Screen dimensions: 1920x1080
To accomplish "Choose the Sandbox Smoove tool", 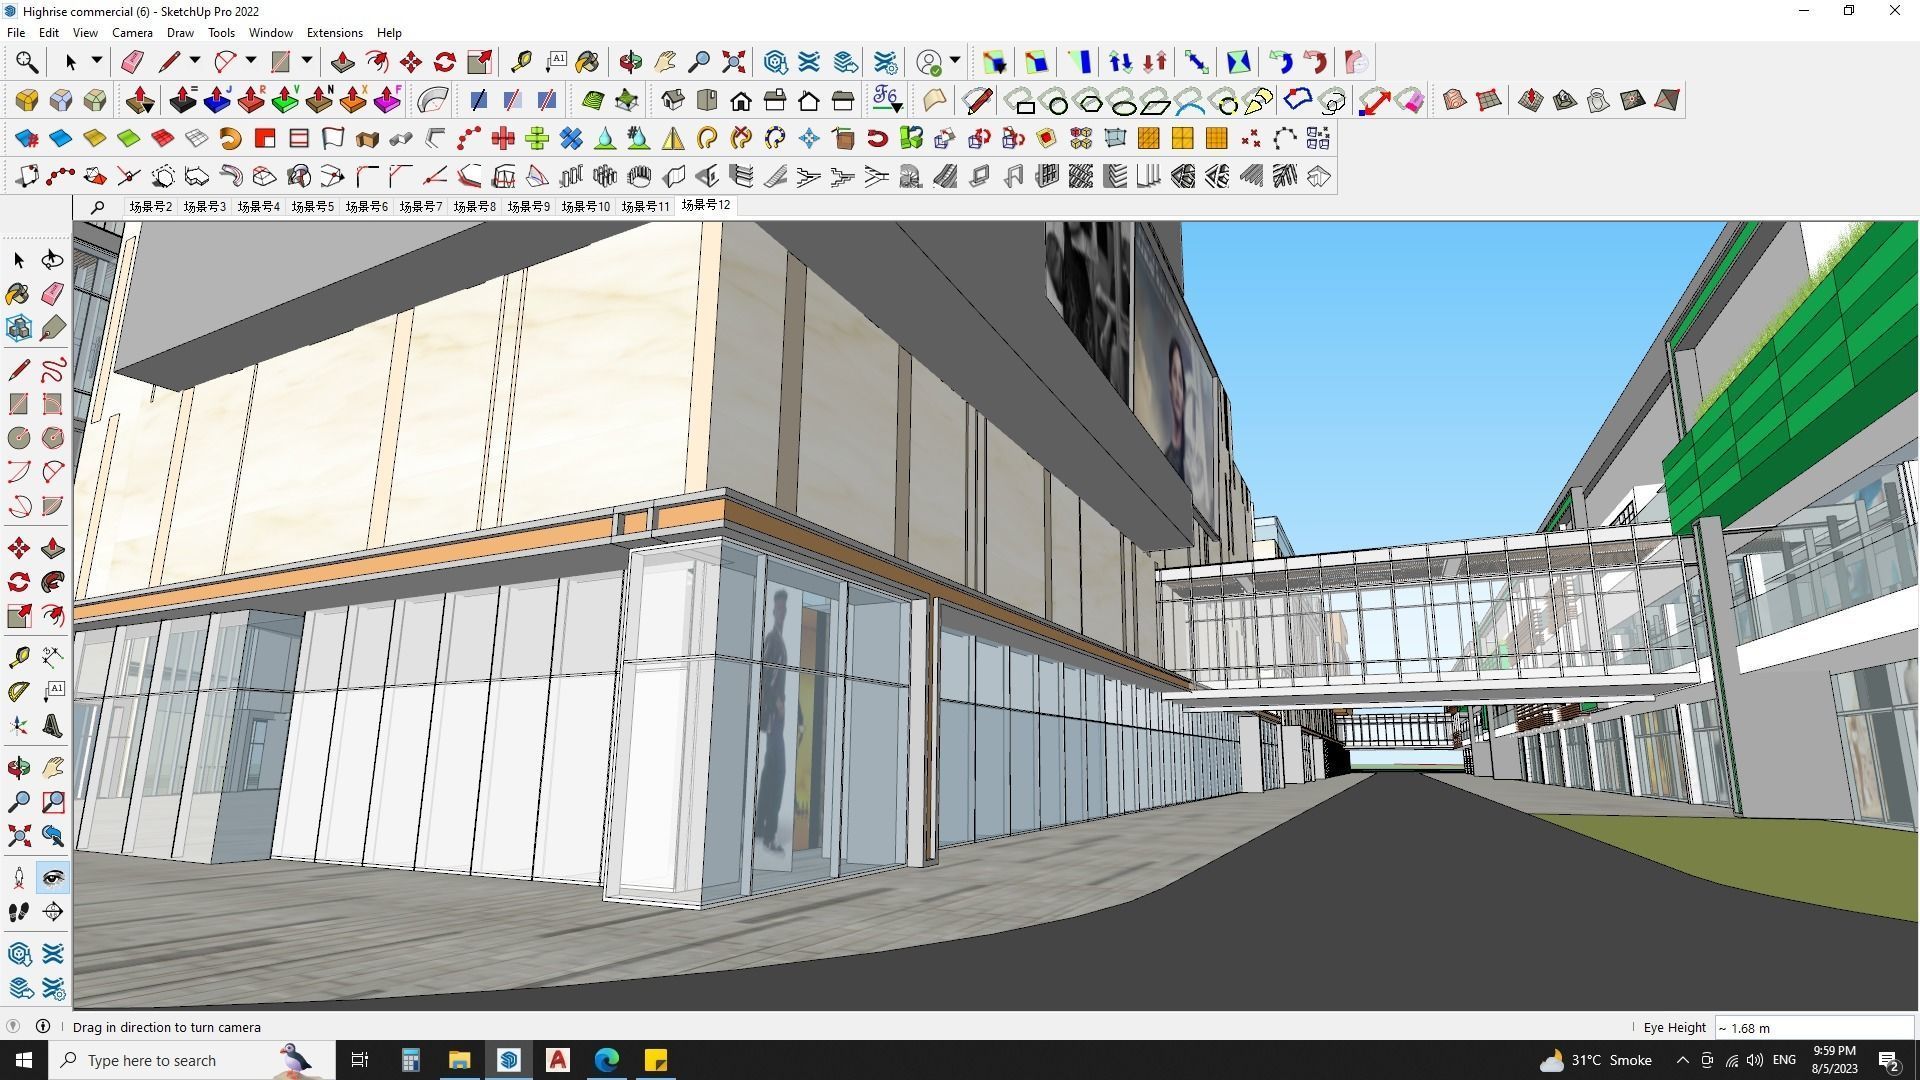I will tap(1531, 100).
